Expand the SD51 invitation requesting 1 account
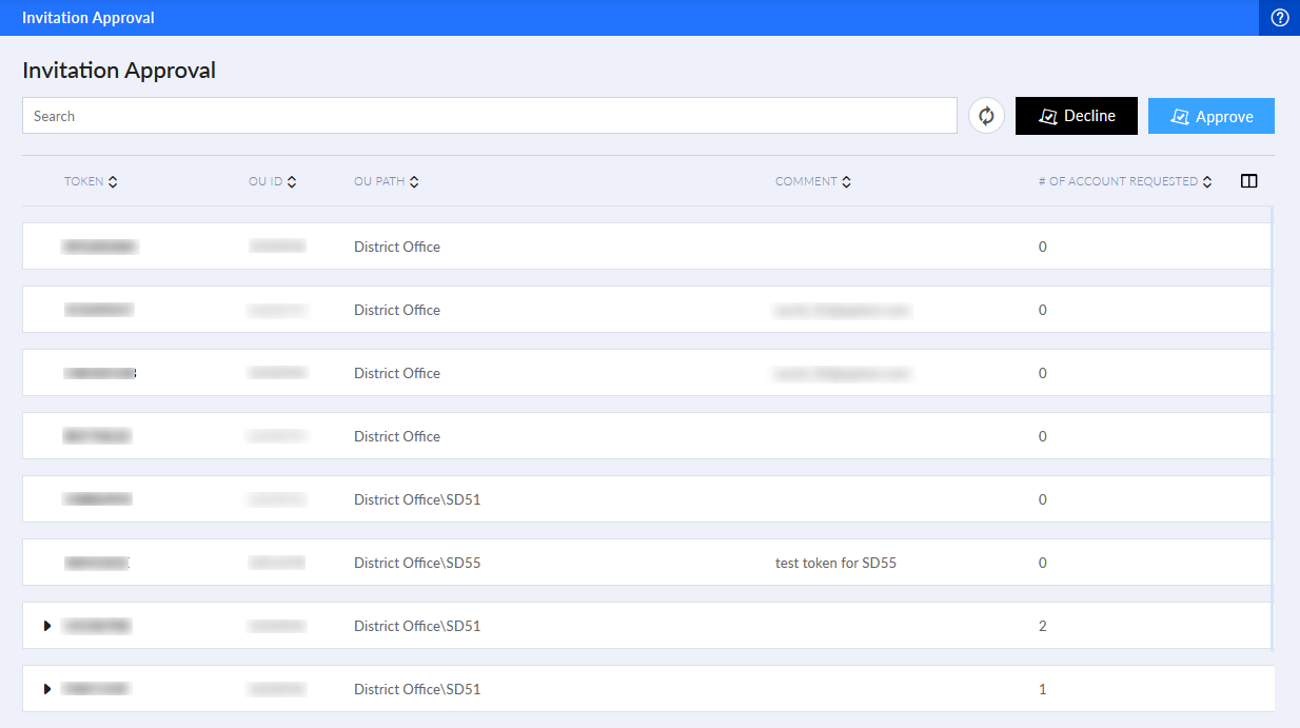The image size is (1300, 728). 47,688
